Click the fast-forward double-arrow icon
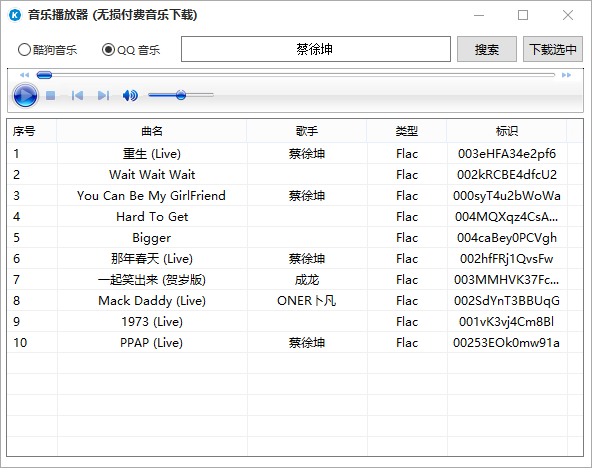 [566, 75]
